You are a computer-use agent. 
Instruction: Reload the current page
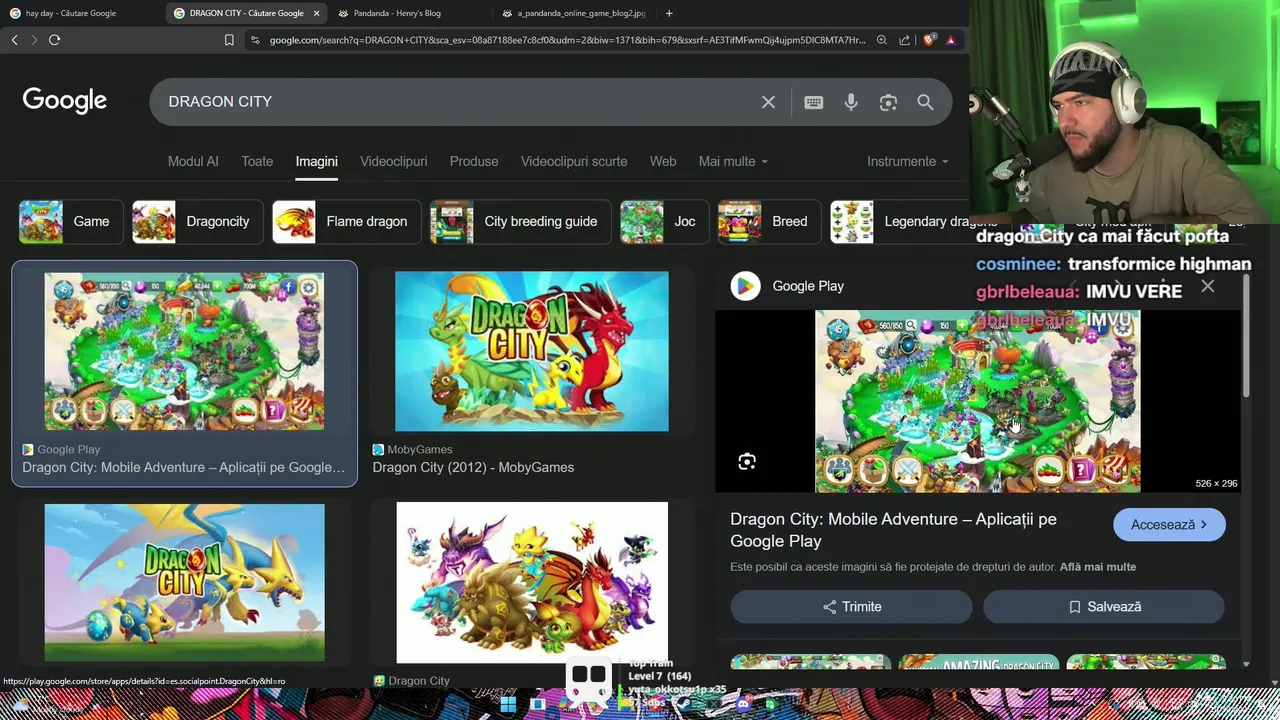54,40
